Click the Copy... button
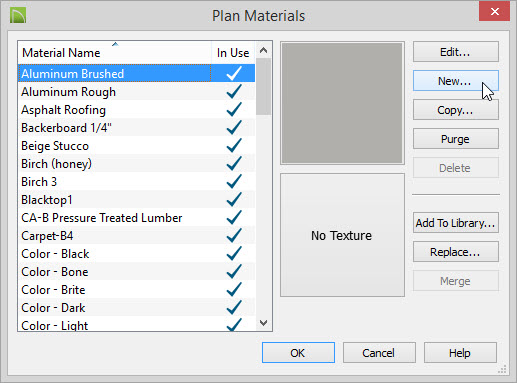 click(x=456, y=110)
